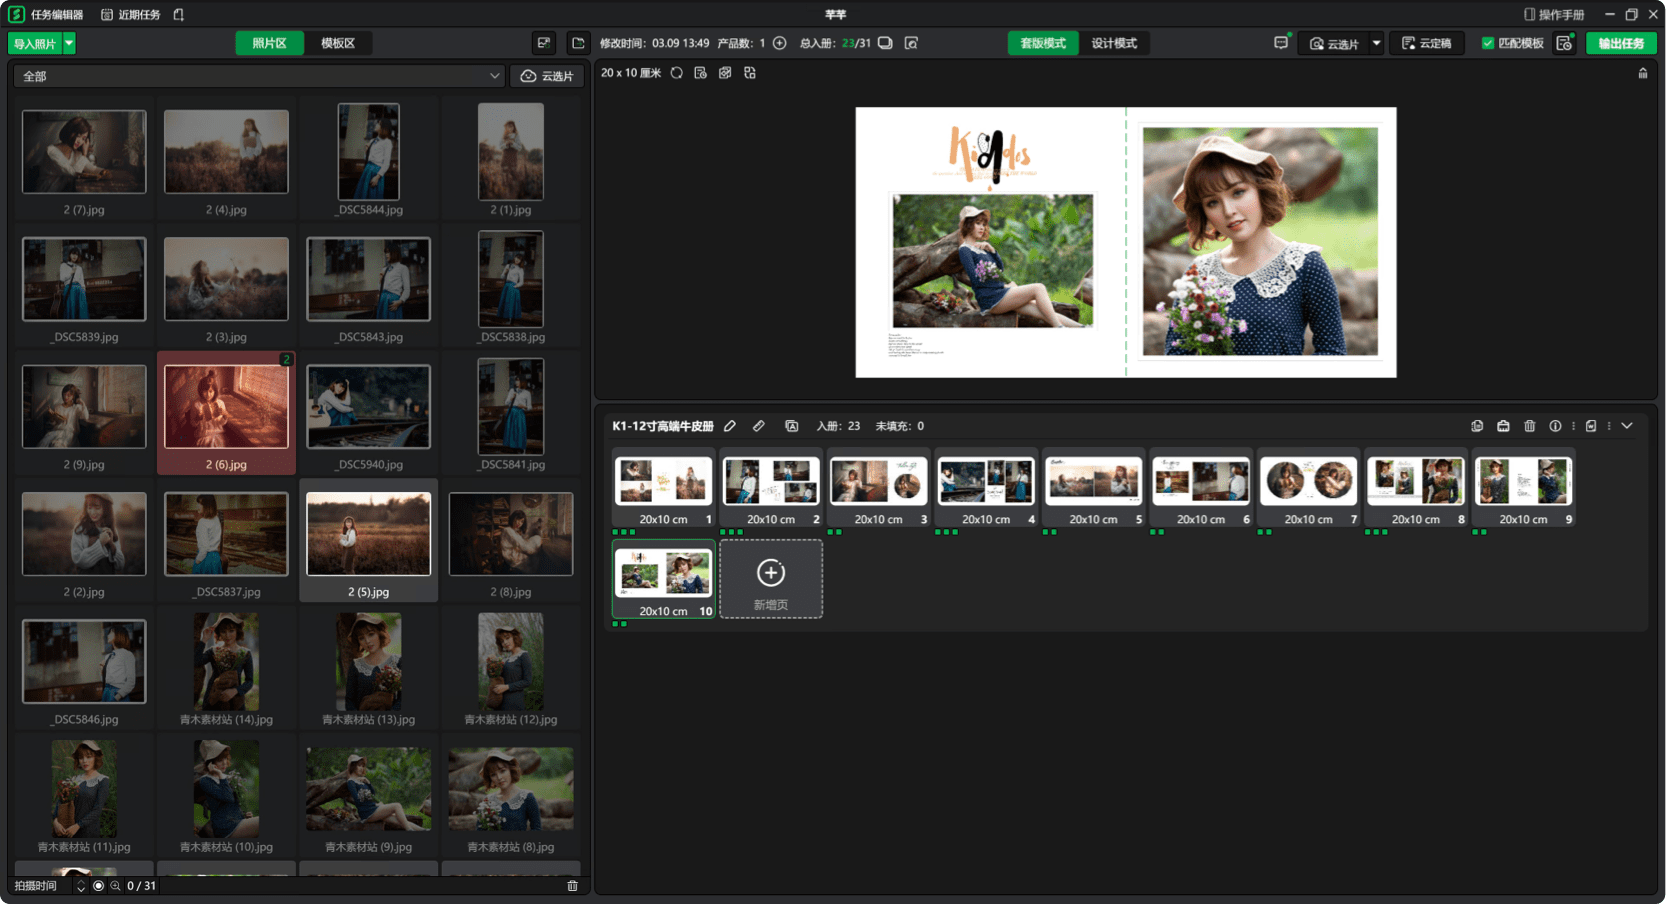This screenshot has height=904, width=1671.
Task: Toggle the circle button in the photo panel footer
Action: coord(98,886)
